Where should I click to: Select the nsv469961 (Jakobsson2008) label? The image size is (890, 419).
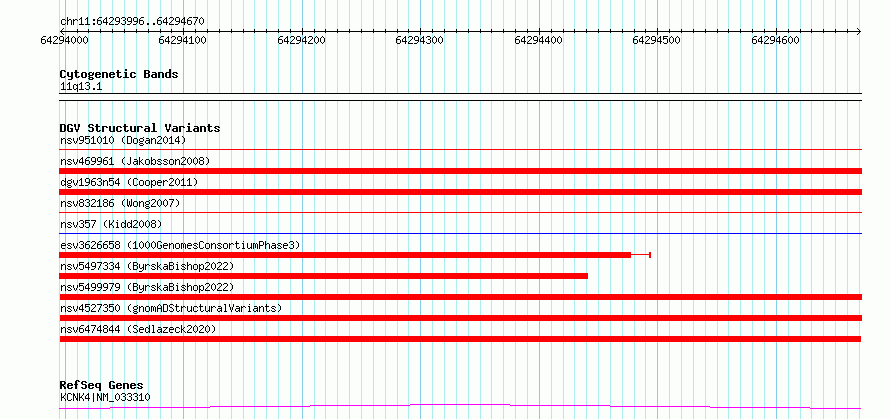coord(135,161)
